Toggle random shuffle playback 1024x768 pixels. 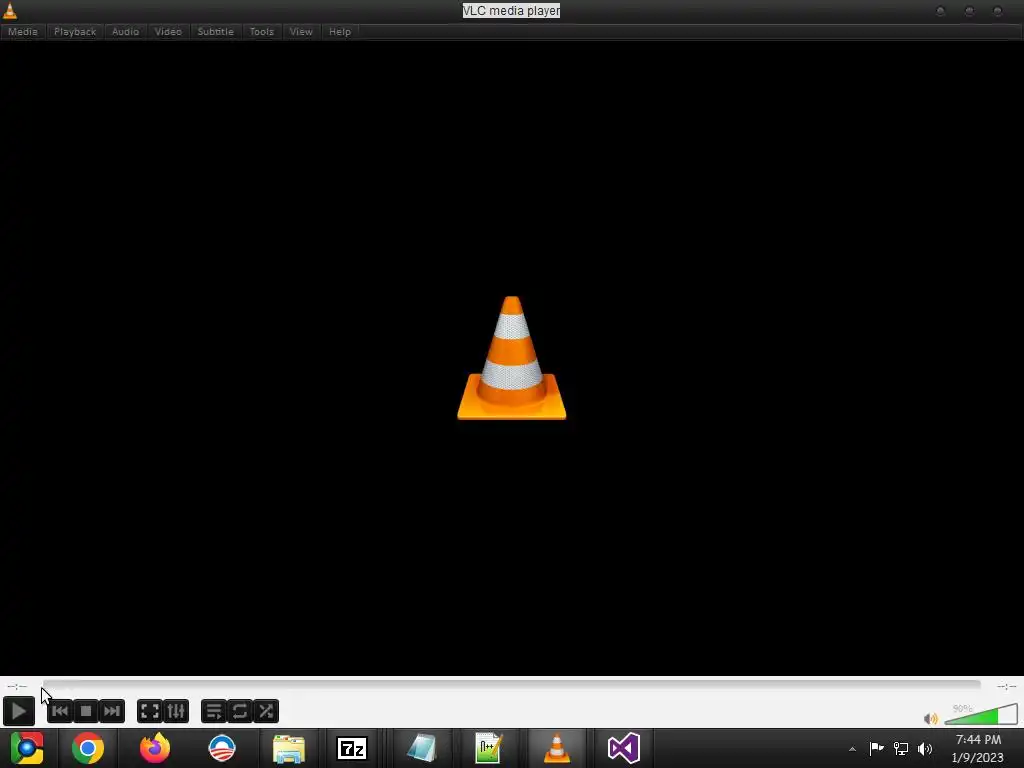(x=266, y=711)
